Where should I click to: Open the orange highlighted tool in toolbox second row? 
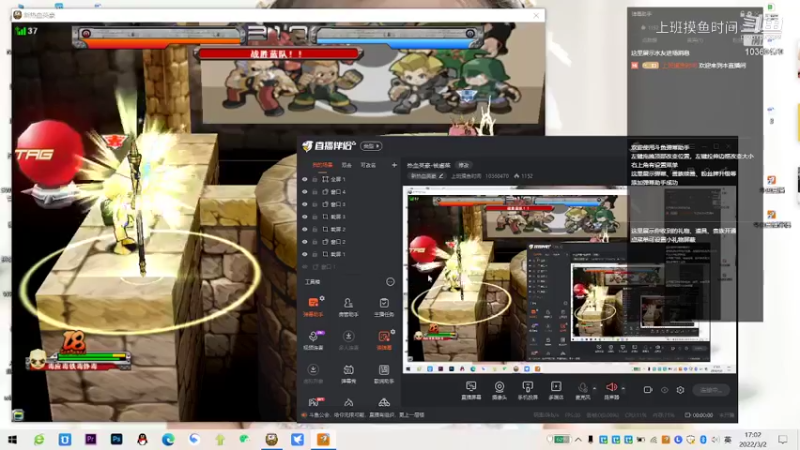[384, 340]
